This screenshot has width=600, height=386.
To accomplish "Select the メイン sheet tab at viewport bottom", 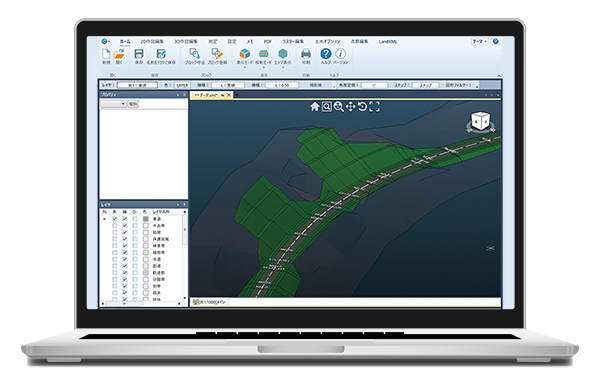I will pyautogui.click(x=210, y=302).
